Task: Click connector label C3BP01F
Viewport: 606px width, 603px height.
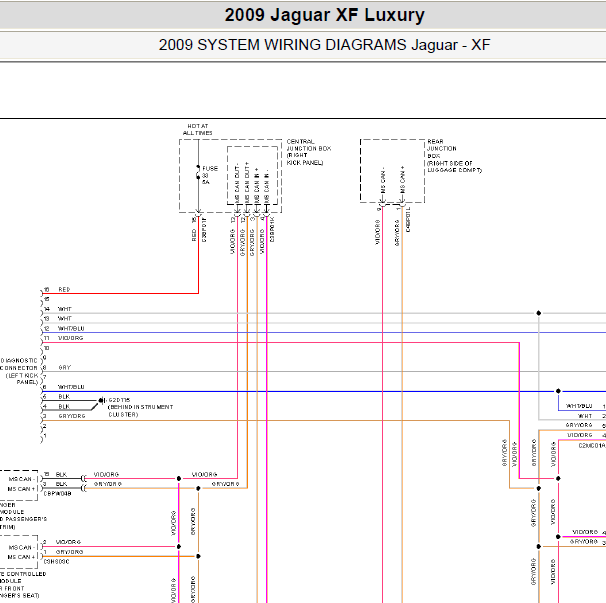Action: (204, 230)
